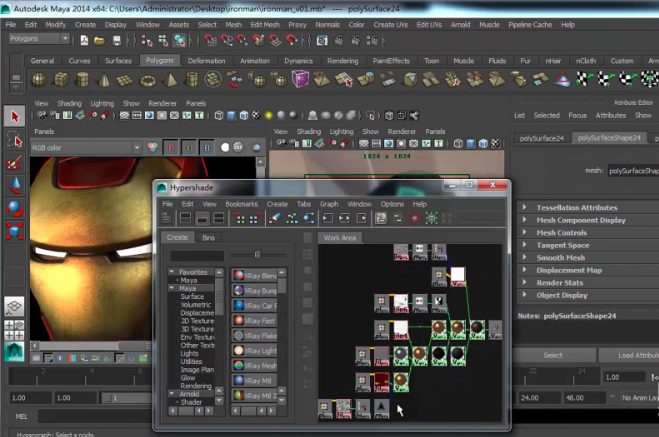The width and height of the screenshot is (659, 437).
Task: Switch to the Bins tab in Hypershade
Action: point(208,238)
